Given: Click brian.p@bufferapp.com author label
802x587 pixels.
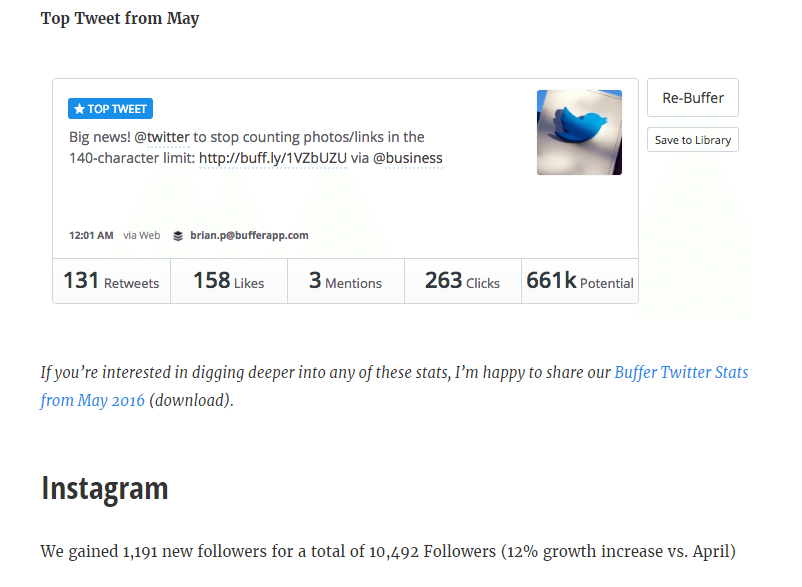Looking at the screenshot, I should [249, 235].
